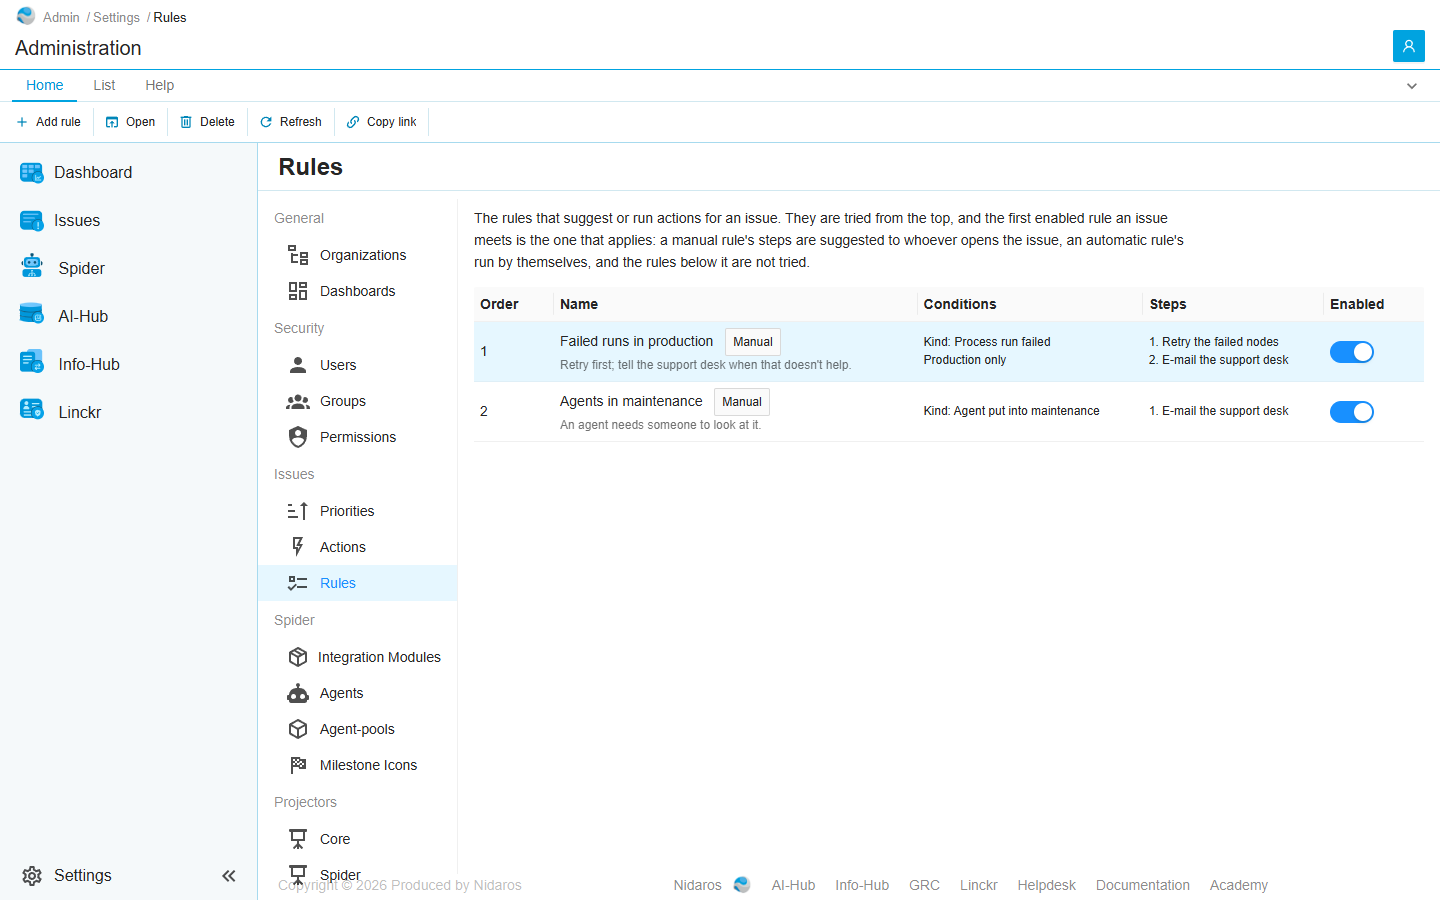
Task: Click the Linckr icon in sidebar
Action: tap(32, 410)
